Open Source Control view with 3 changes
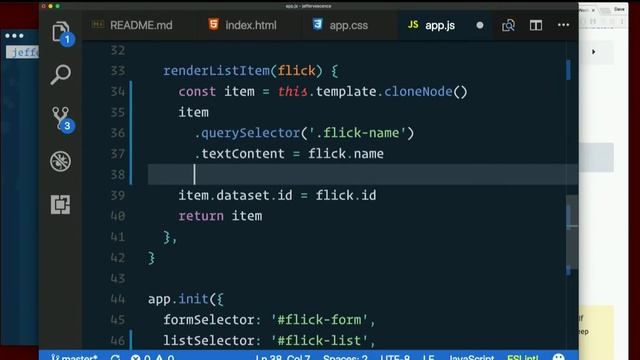Image resolution: width=640 pixels, height=360 pixels. (61, 118)
